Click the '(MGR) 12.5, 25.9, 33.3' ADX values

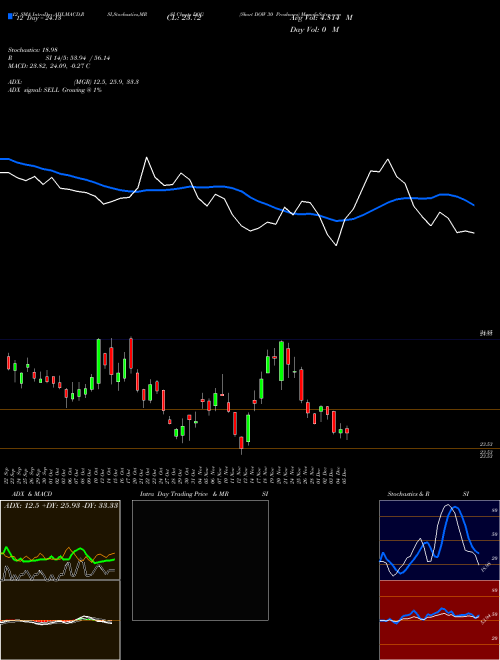[x=106, y=82]
